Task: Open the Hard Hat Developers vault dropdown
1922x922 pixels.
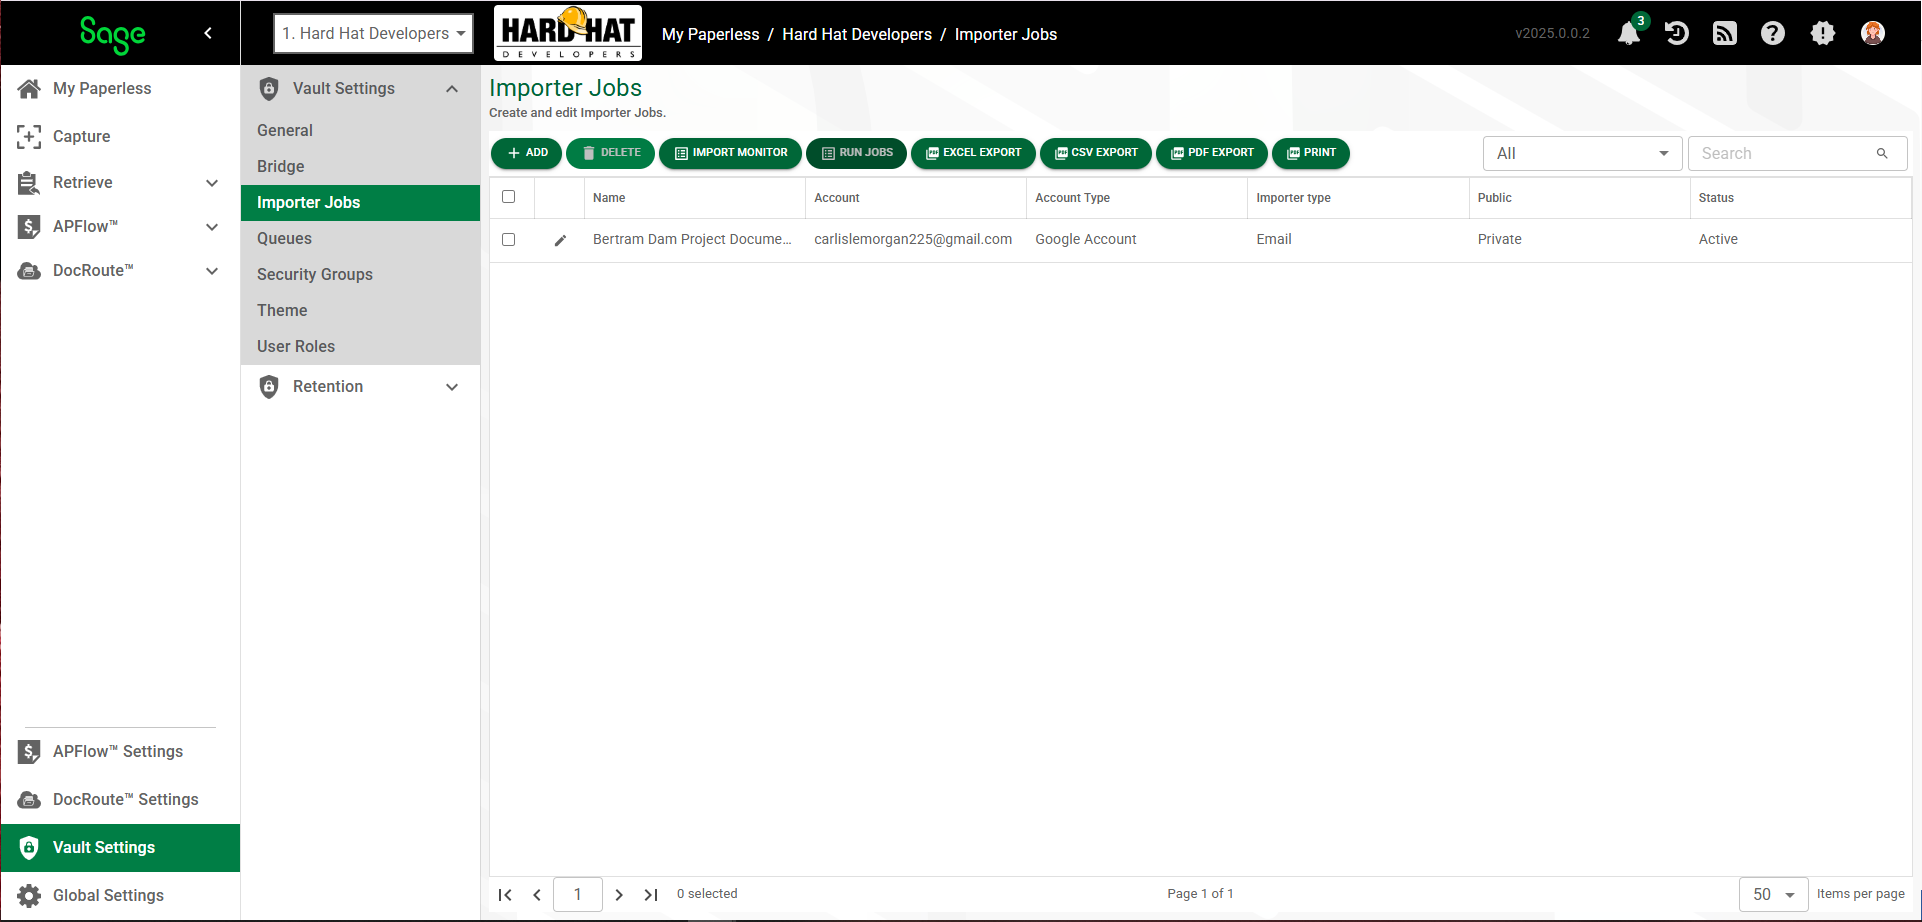Action: point(374,33)
